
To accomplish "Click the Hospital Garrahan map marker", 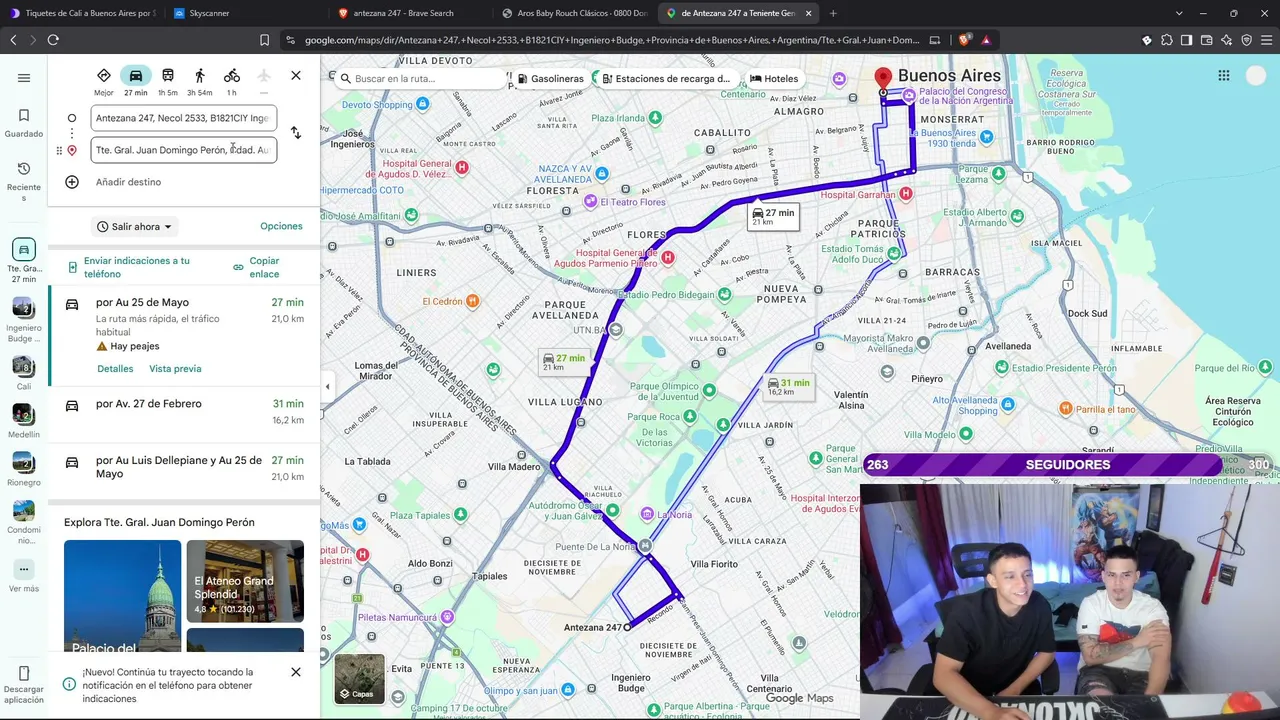I will tap(906, 193).
